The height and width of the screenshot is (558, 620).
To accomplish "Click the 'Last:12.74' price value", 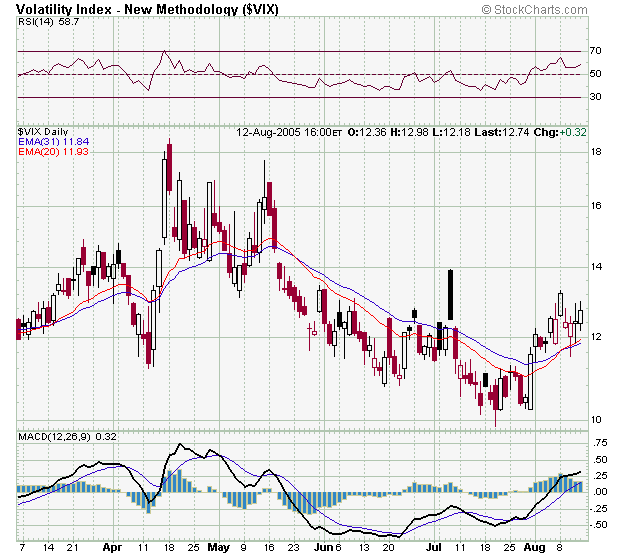I will pyautogui.click(x=501, y=132).
